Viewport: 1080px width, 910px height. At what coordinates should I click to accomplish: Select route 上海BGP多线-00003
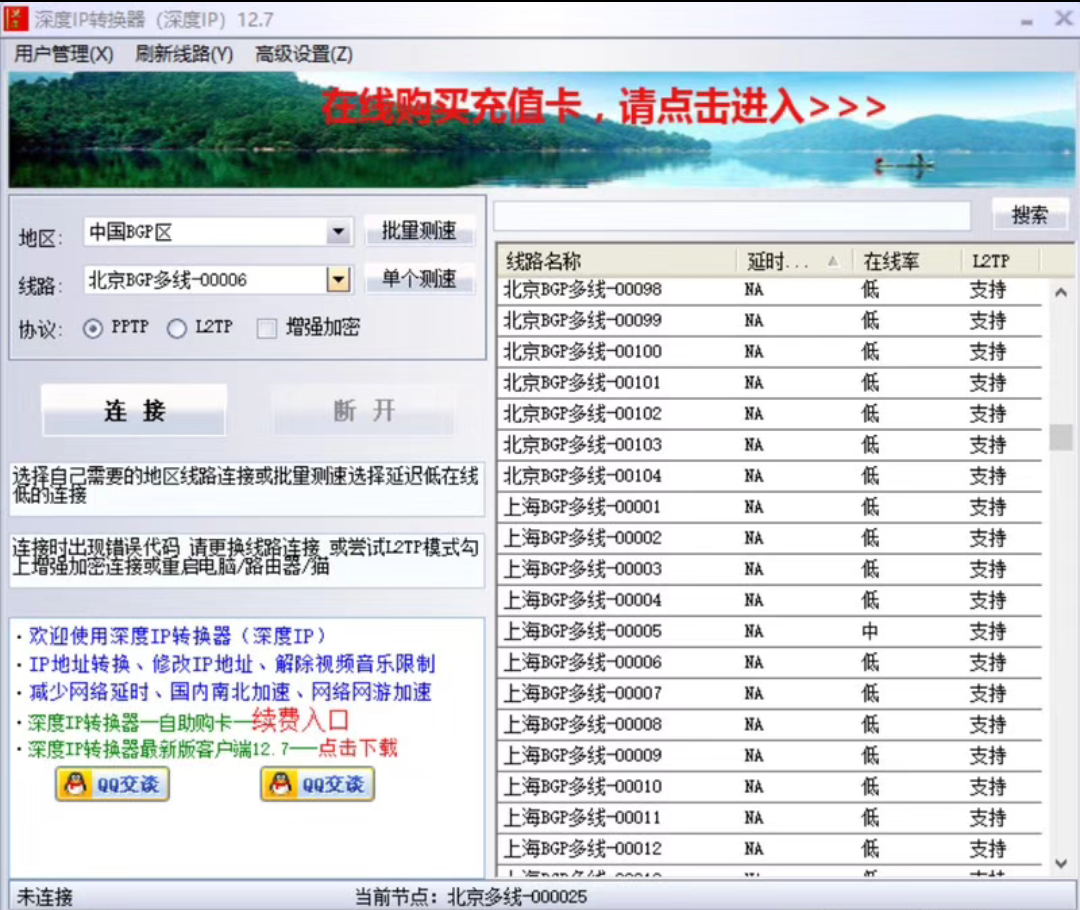[769, 569]
